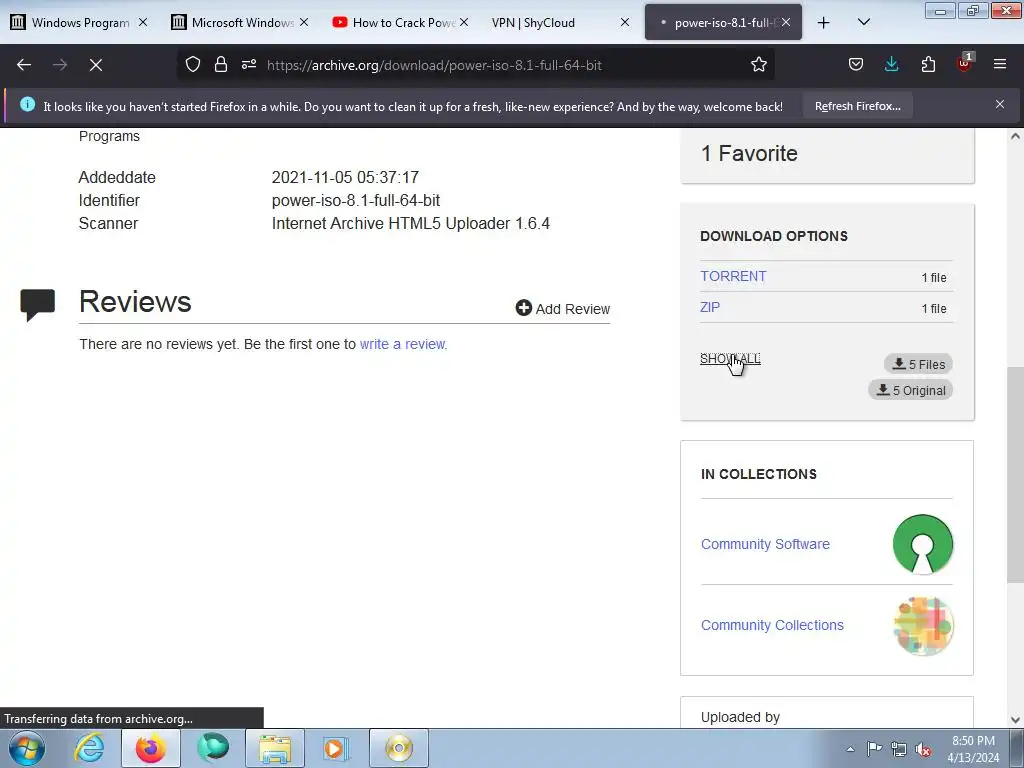This screenshot has width=1024, height=768.
Task: Open Windows Media Player taskbar icon
Action: pyautogui.click(x=336, y=748)
